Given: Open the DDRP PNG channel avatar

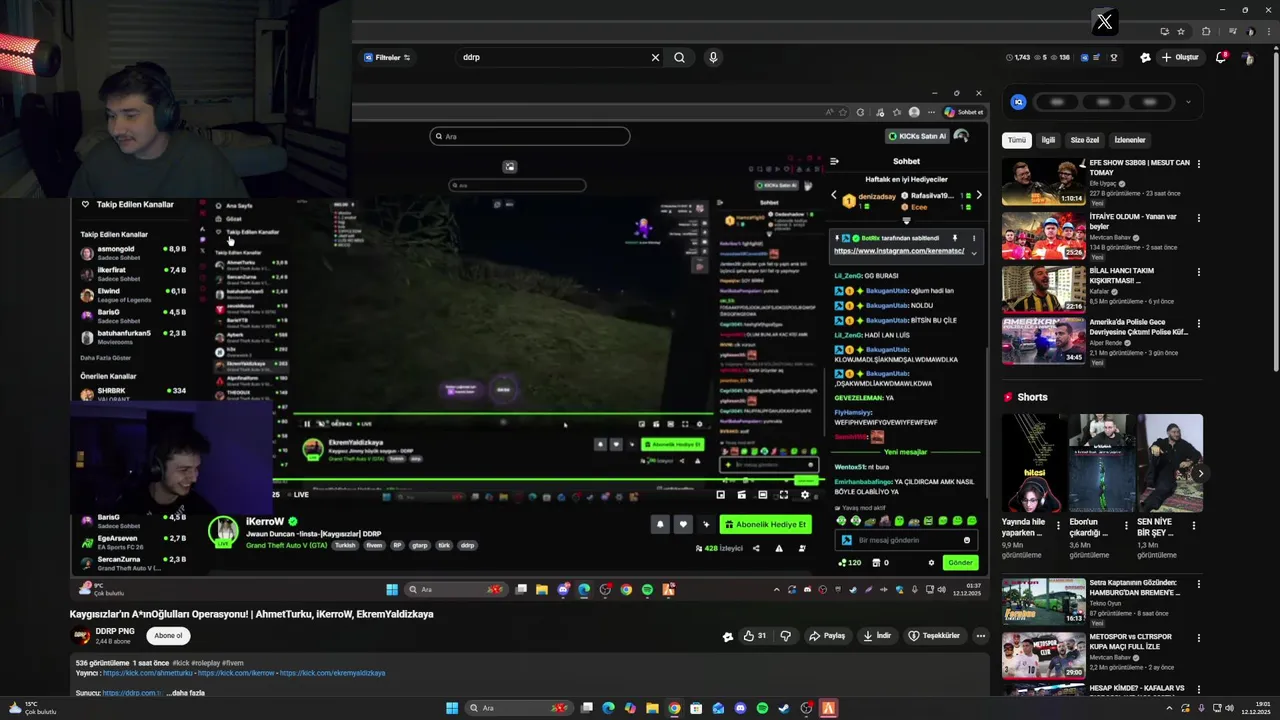Looking at the screenshot, I should 80,636.
